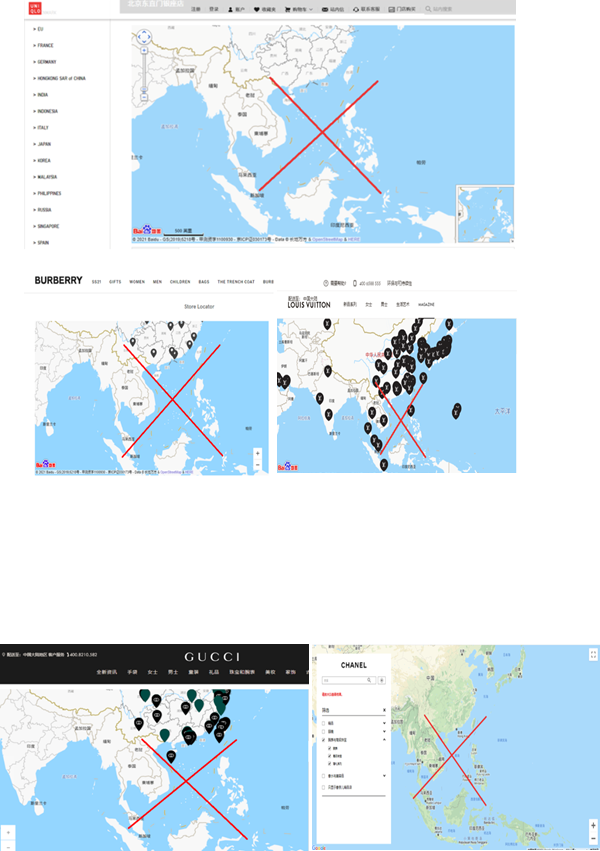Expand the cart dropdown arrow in UNIQLO header
The image size is (600, 851).
[311, 9]
